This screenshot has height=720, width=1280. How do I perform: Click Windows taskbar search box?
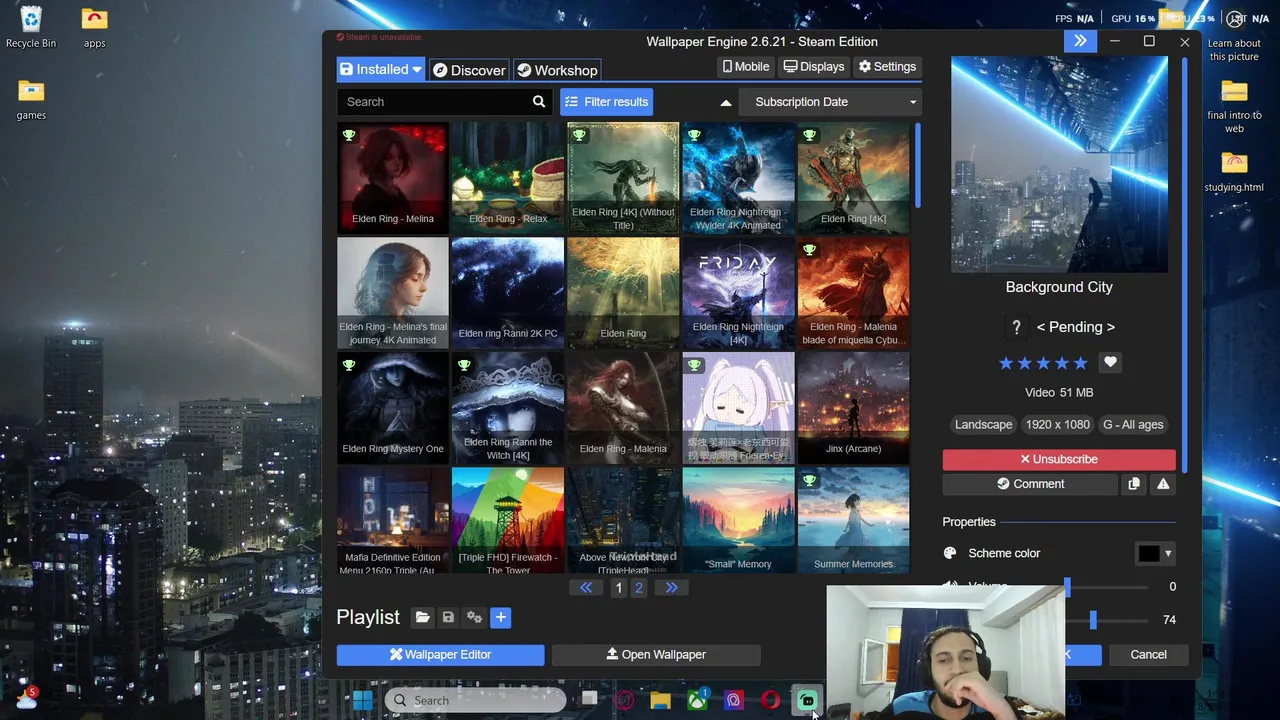476,700
